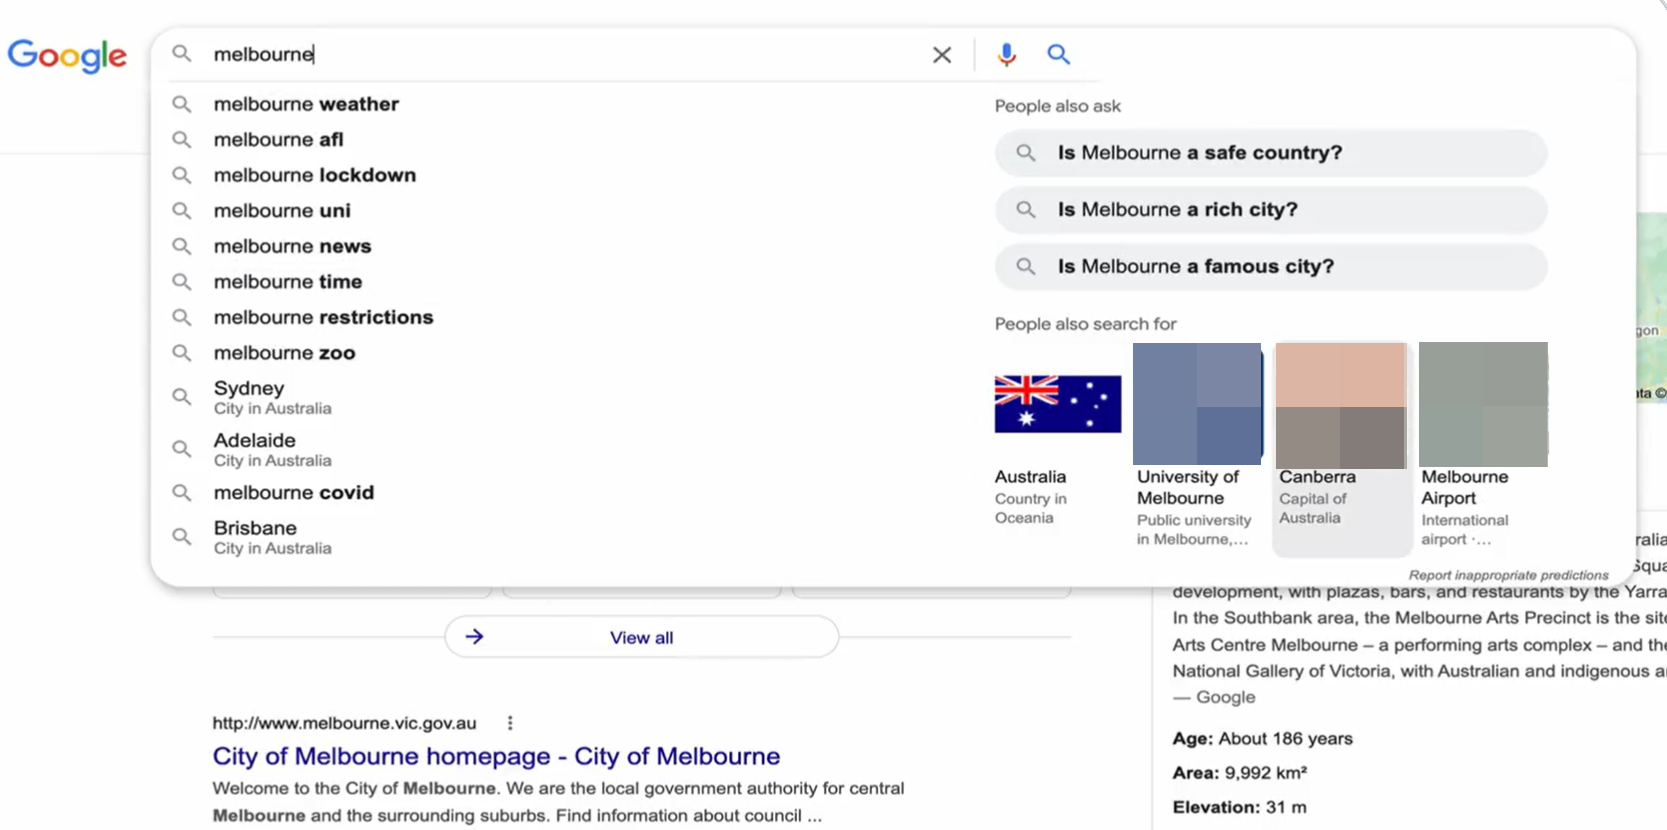This screenshot has width=1667, height=830.
Task: Select the 'melbourne time' suggestion
Action: tap(288, 282)
